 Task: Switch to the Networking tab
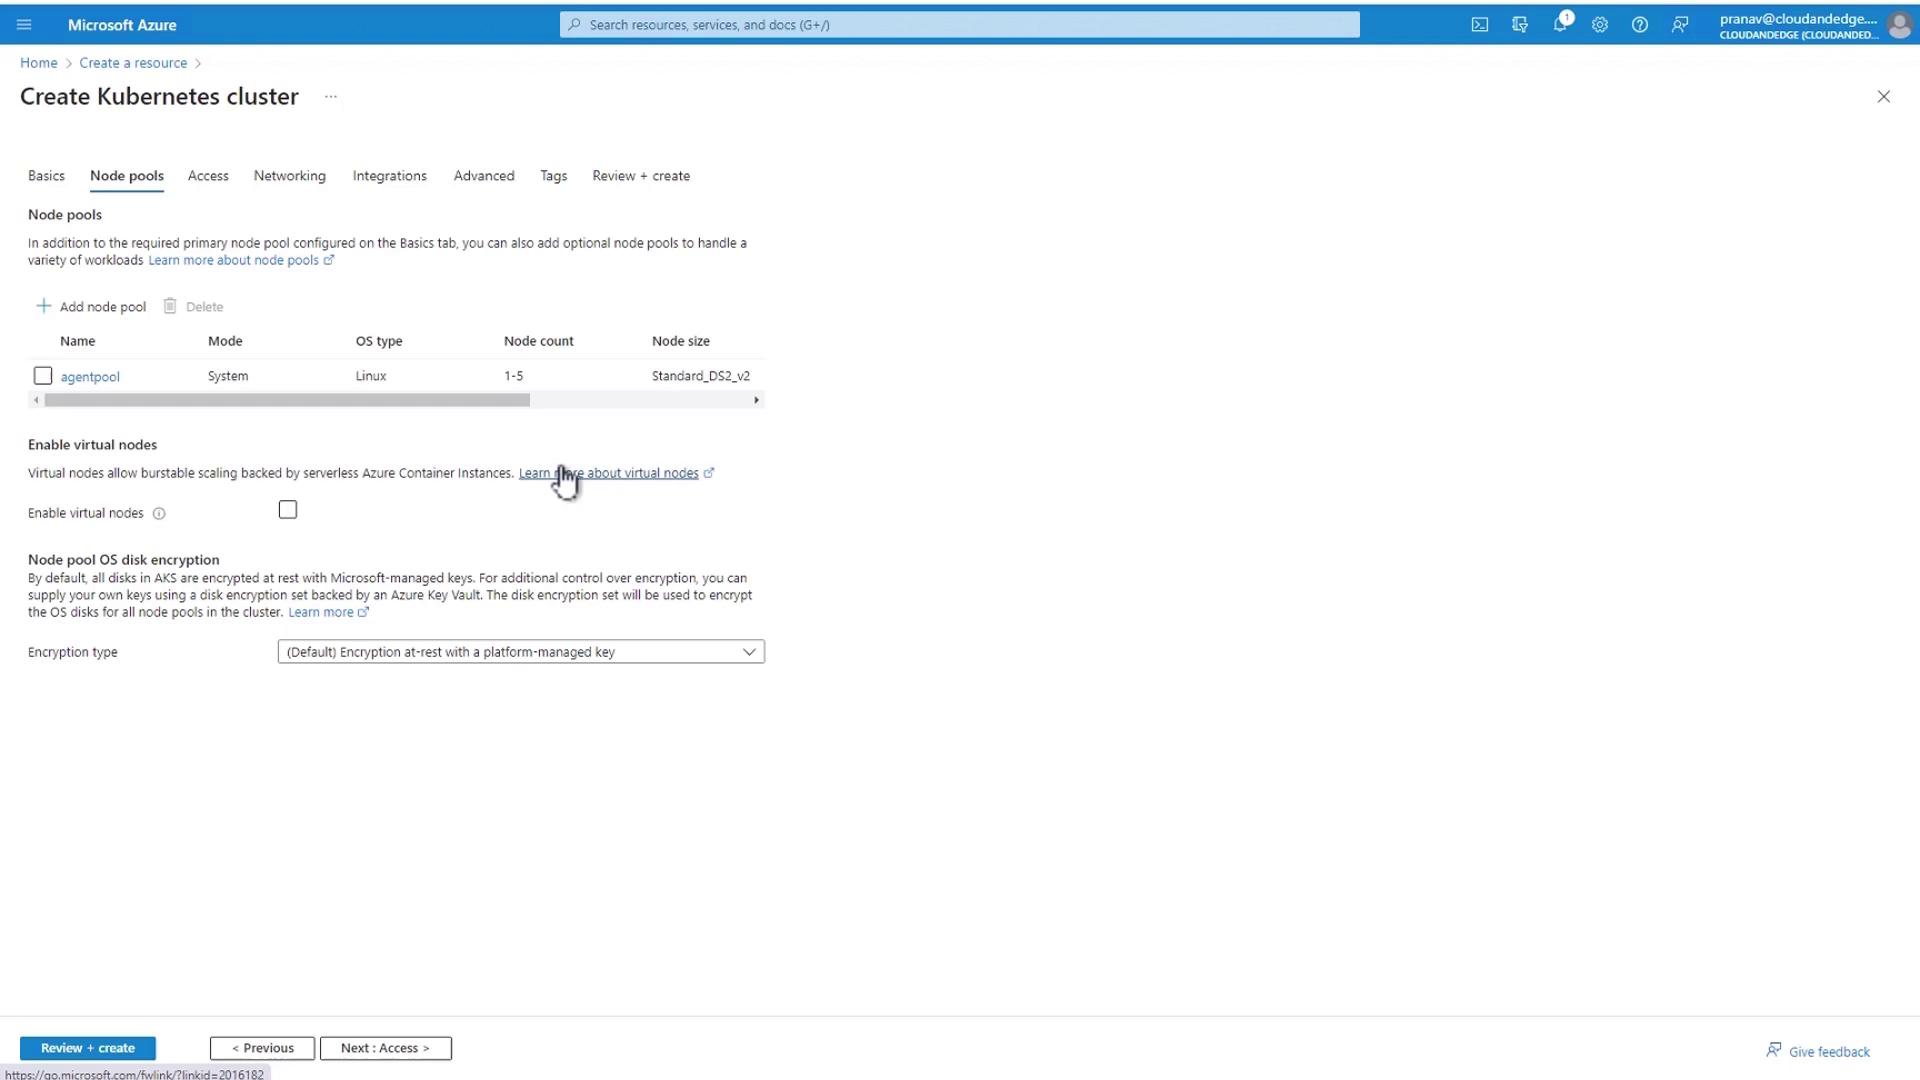click(289, 176)
